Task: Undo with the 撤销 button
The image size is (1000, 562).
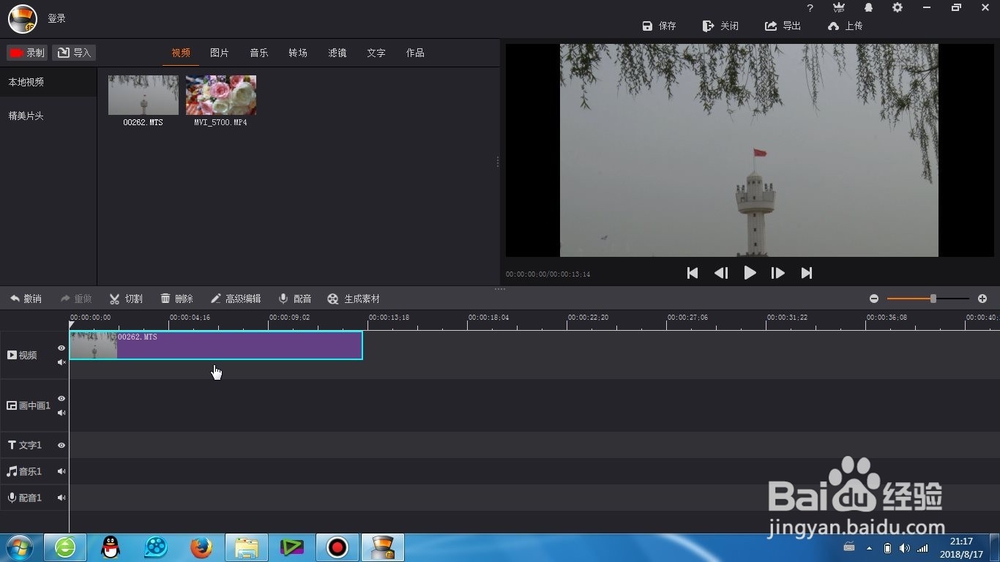Action: tap(26, 299)
